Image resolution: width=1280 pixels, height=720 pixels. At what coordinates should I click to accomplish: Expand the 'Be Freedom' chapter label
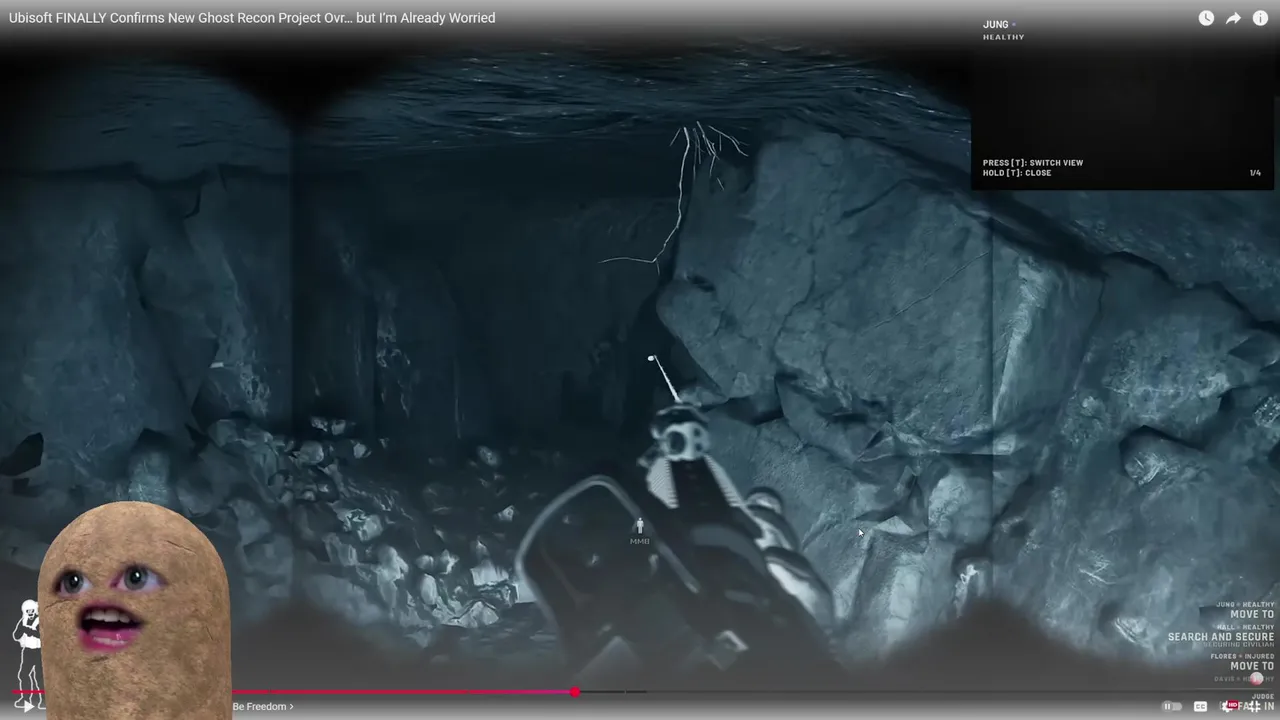coord(263,706)
